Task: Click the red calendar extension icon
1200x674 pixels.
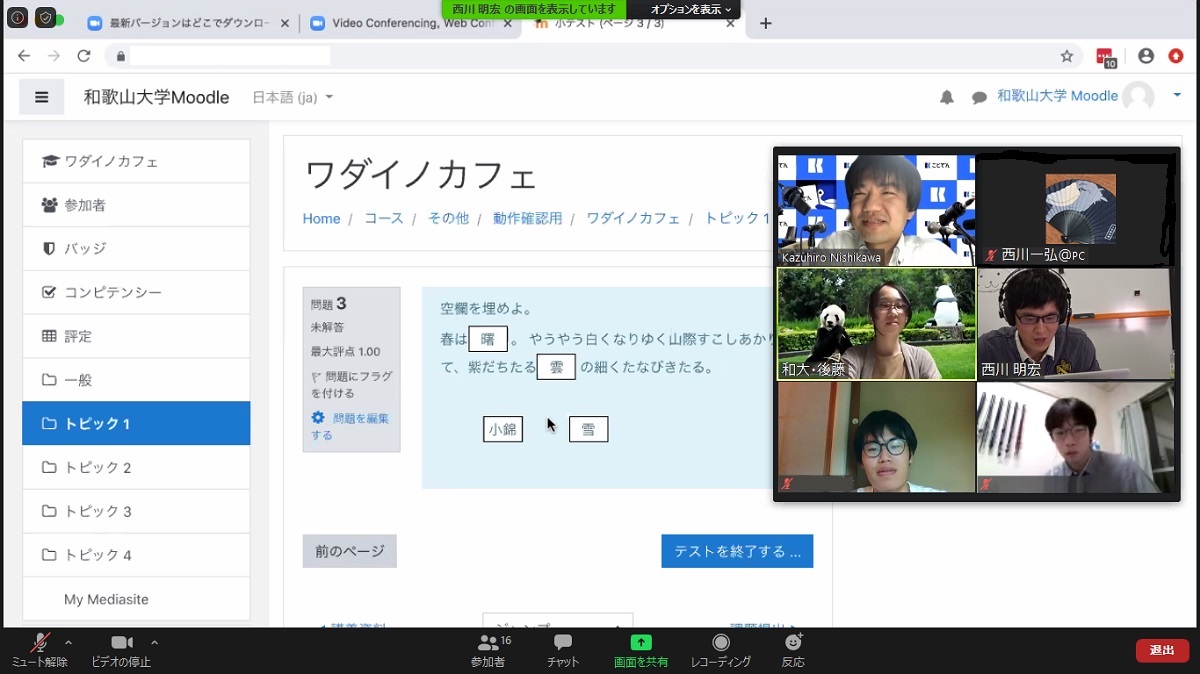Action: tap(1106, 57)
